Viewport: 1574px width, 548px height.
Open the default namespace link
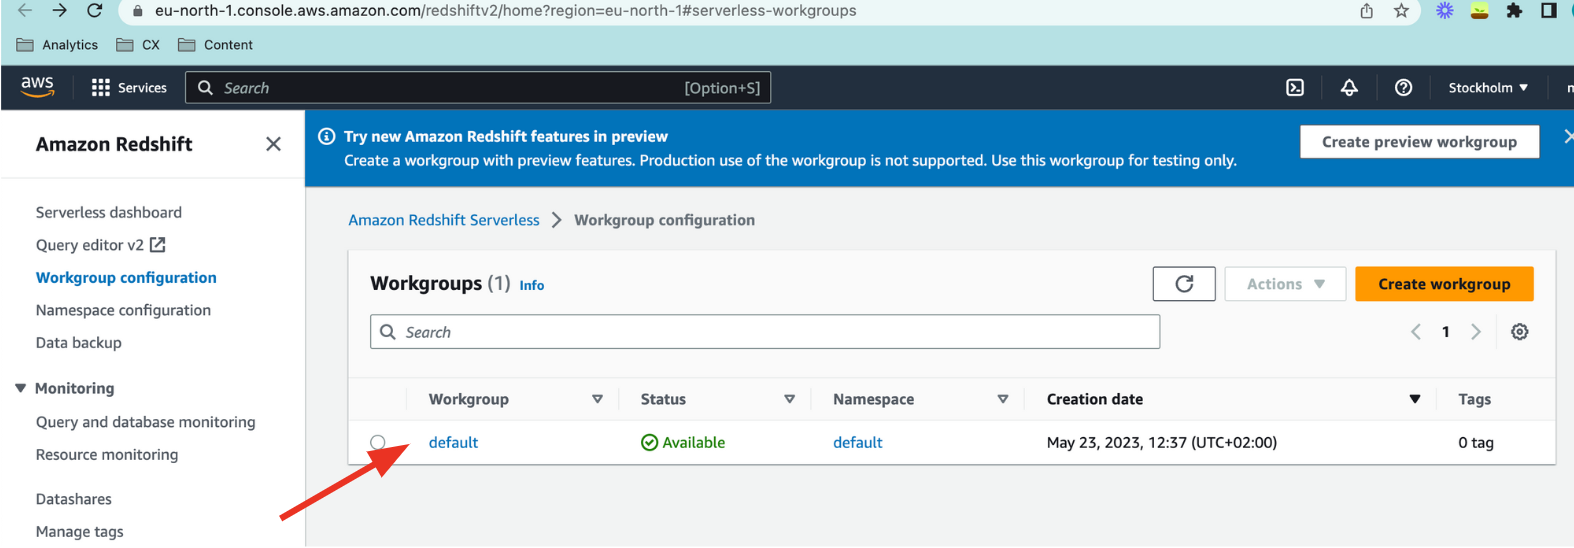point(858,442)
